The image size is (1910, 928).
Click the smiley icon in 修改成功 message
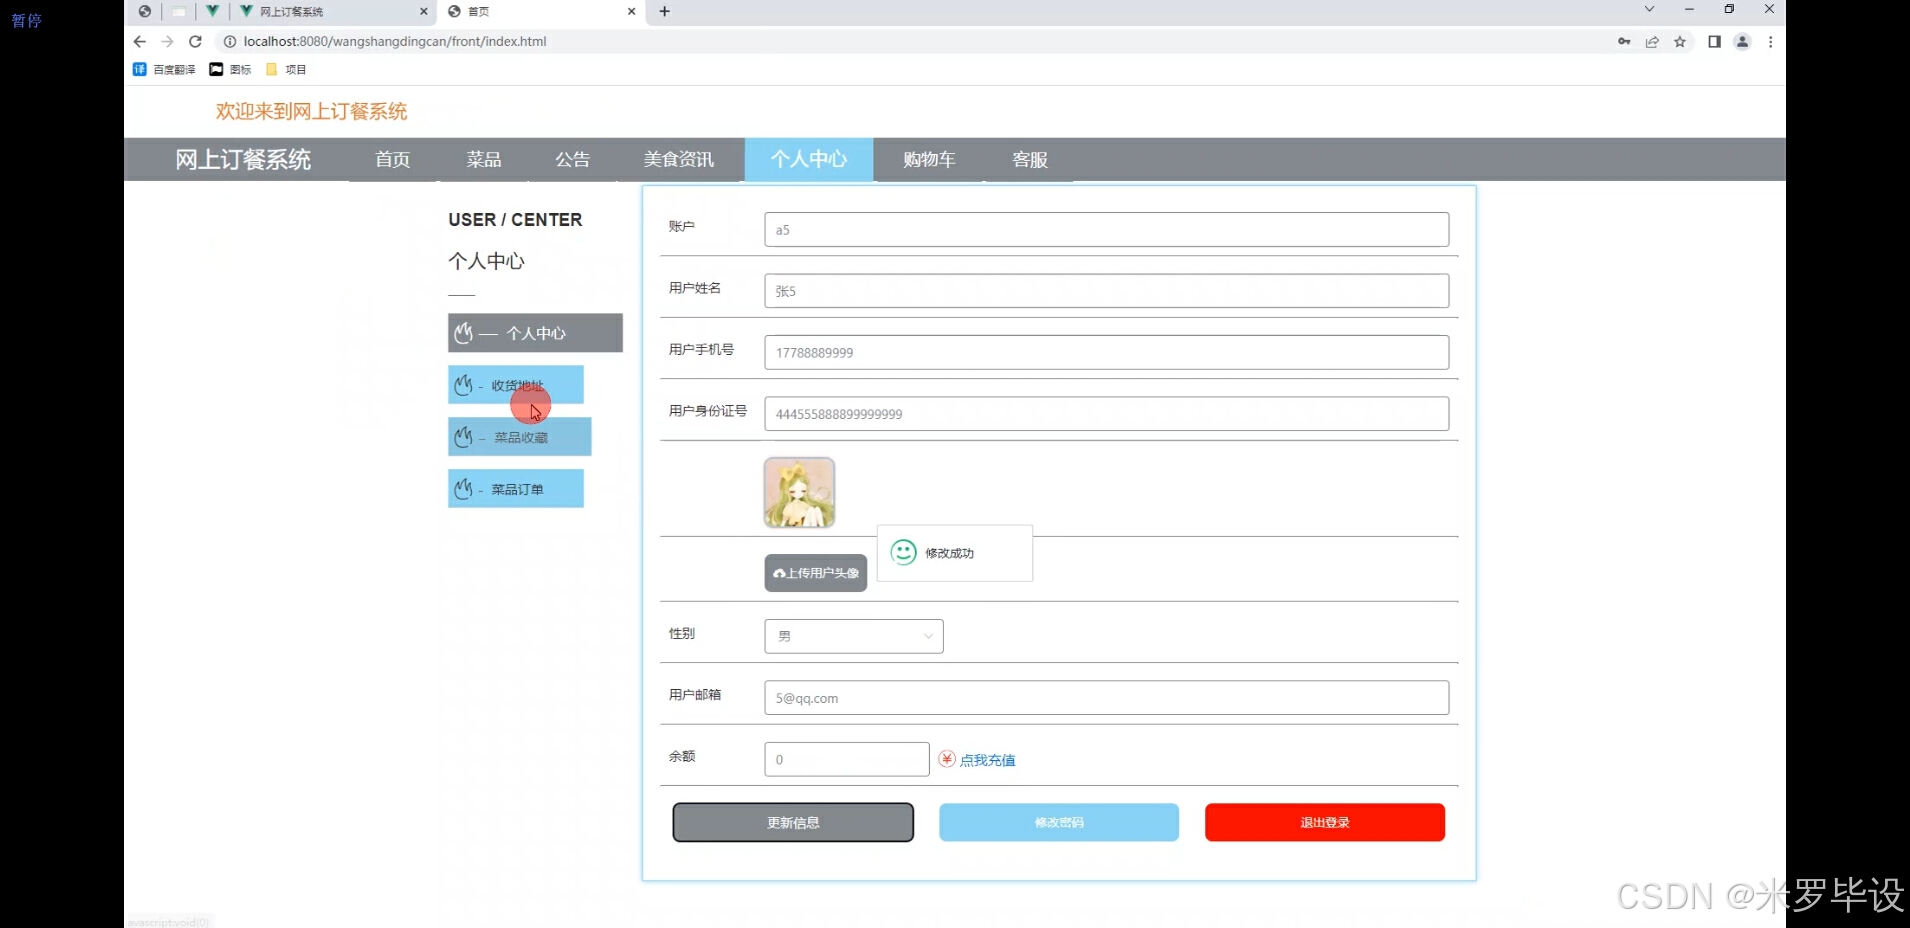(x=903, y=552)
